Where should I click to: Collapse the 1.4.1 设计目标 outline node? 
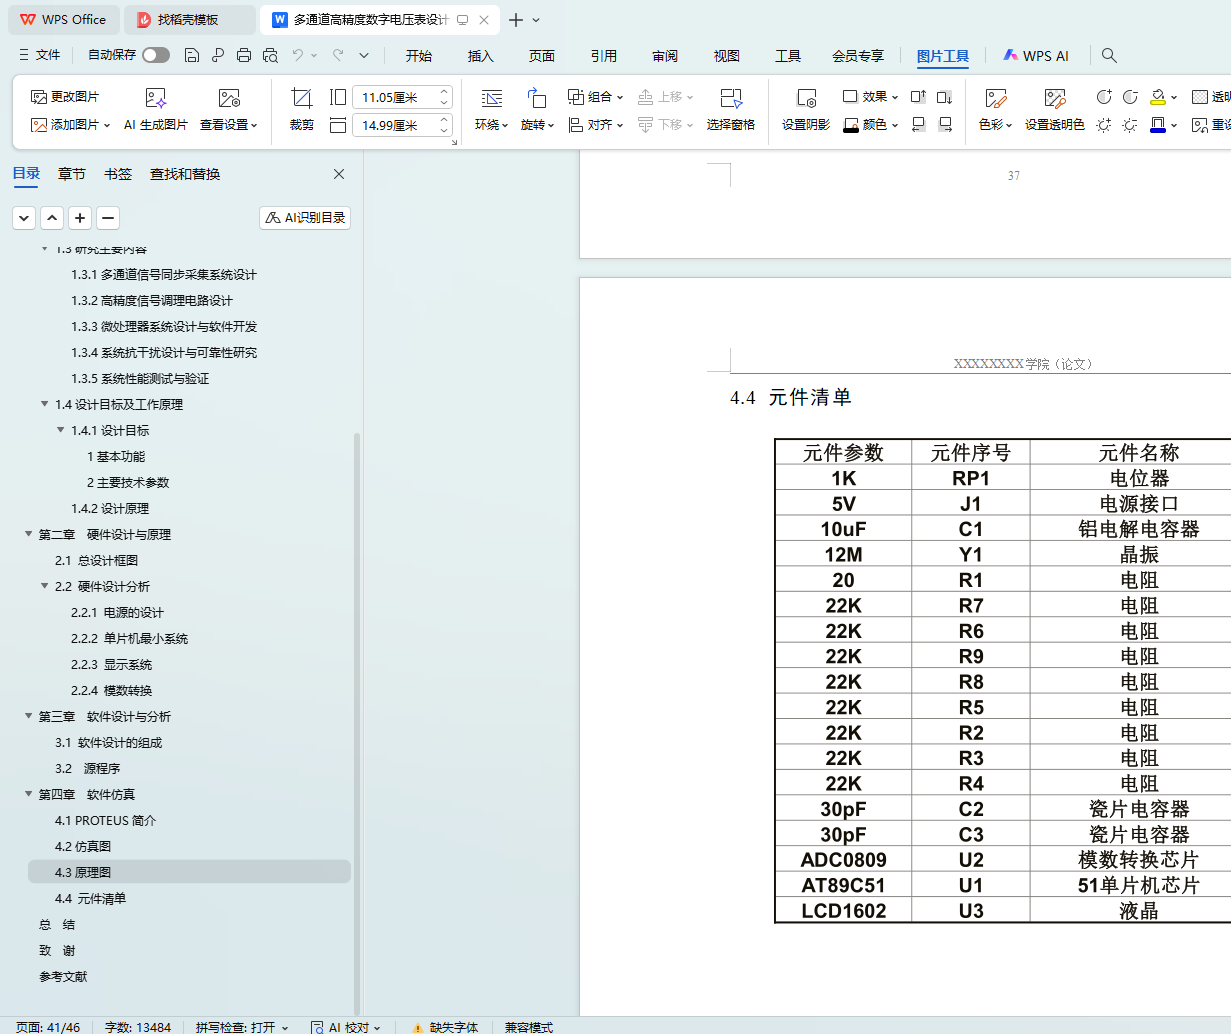(61, 430)
